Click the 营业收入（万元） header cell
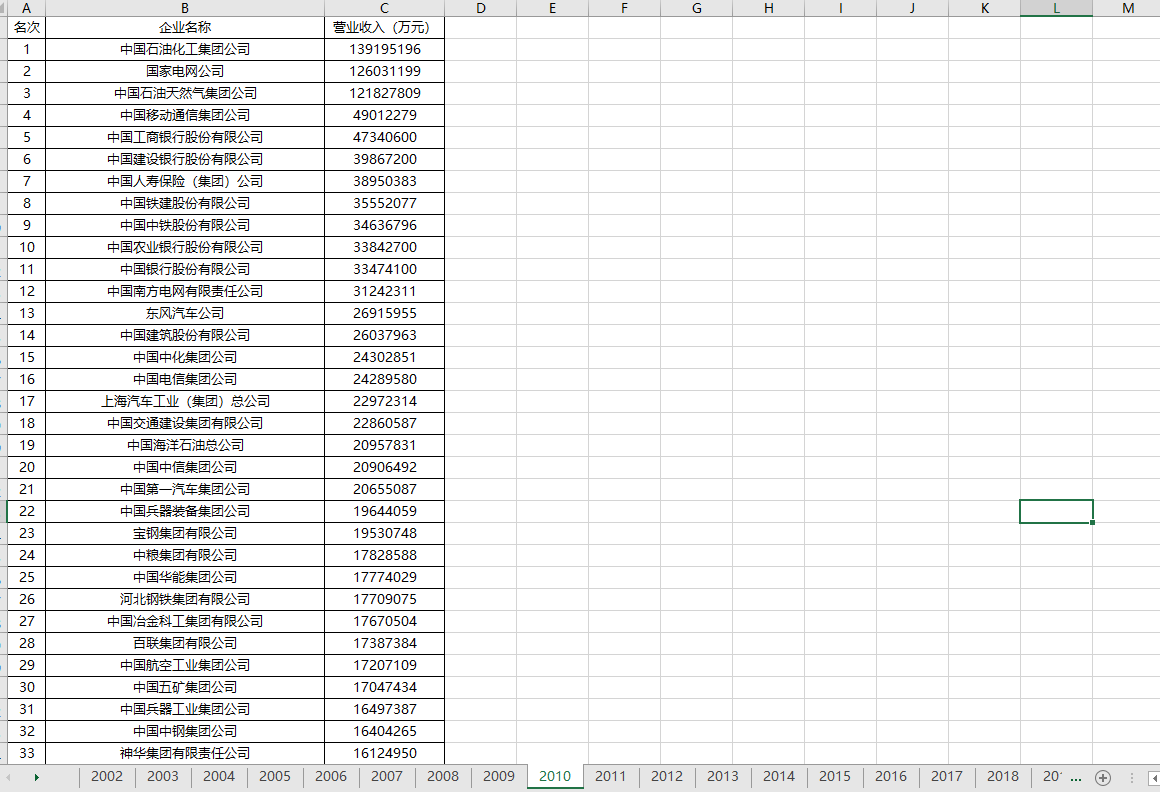Image resolution: width=1160 pixels, height=792 pixels. pyautogui.click(x=385, y=27)
